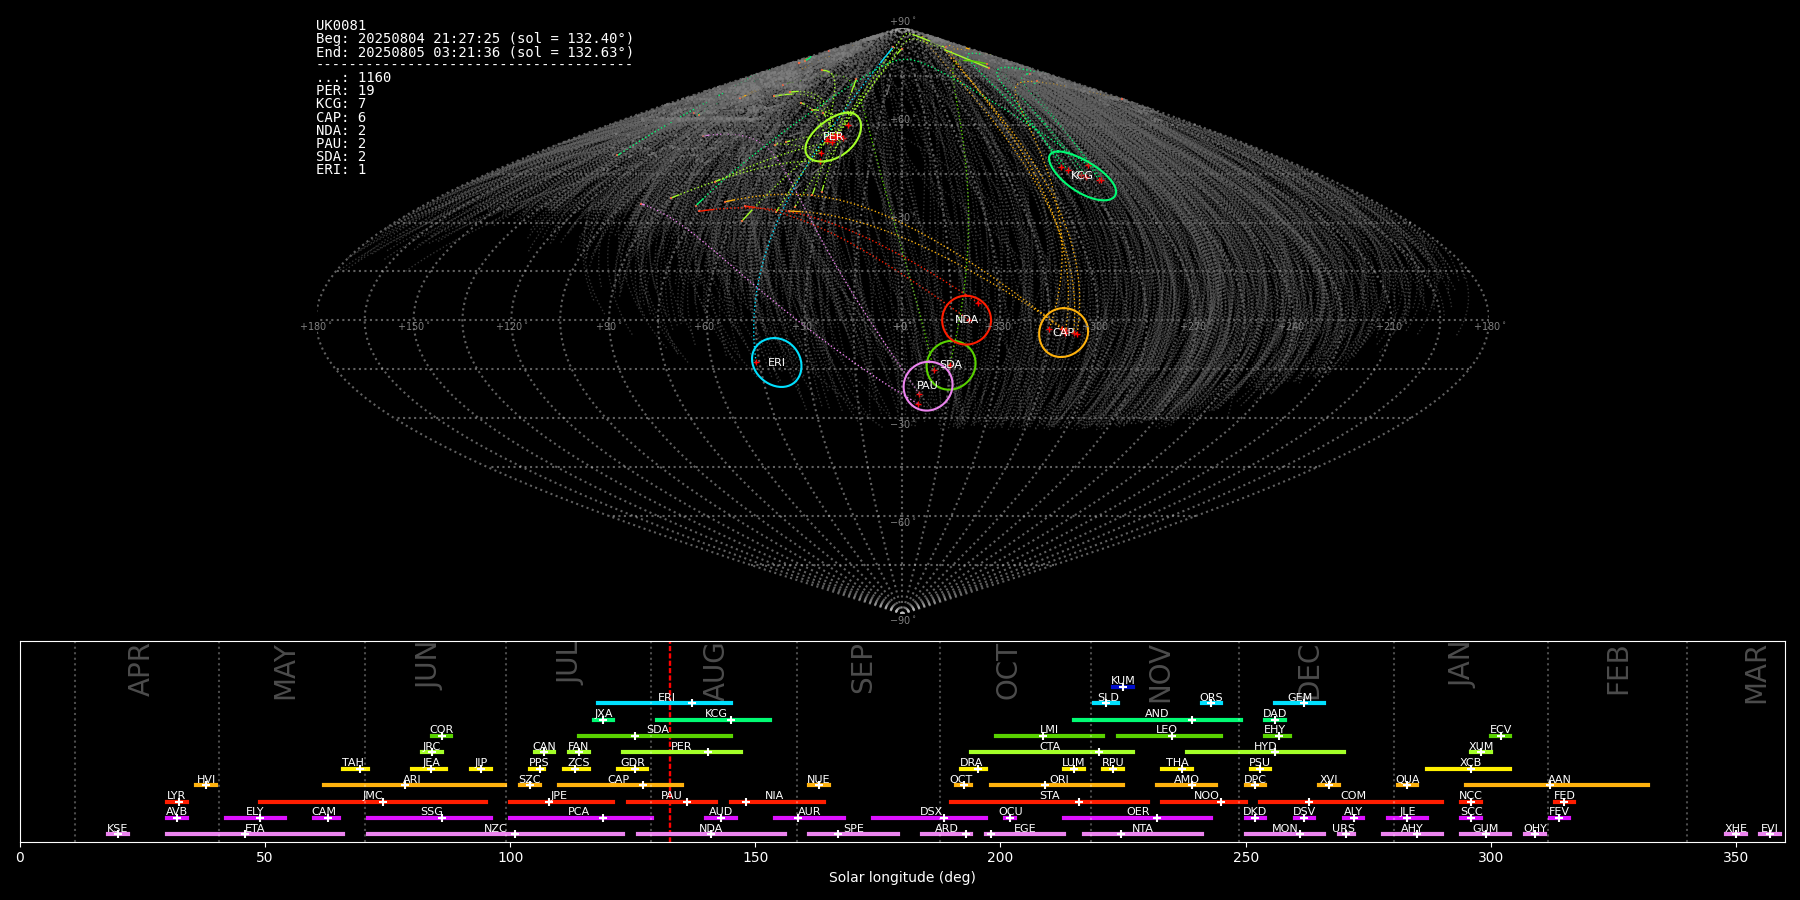This screenshot has height=900, width=1800.
Task: Click the PCA shower bar in the timeline
Action: (x=580, y=818)
